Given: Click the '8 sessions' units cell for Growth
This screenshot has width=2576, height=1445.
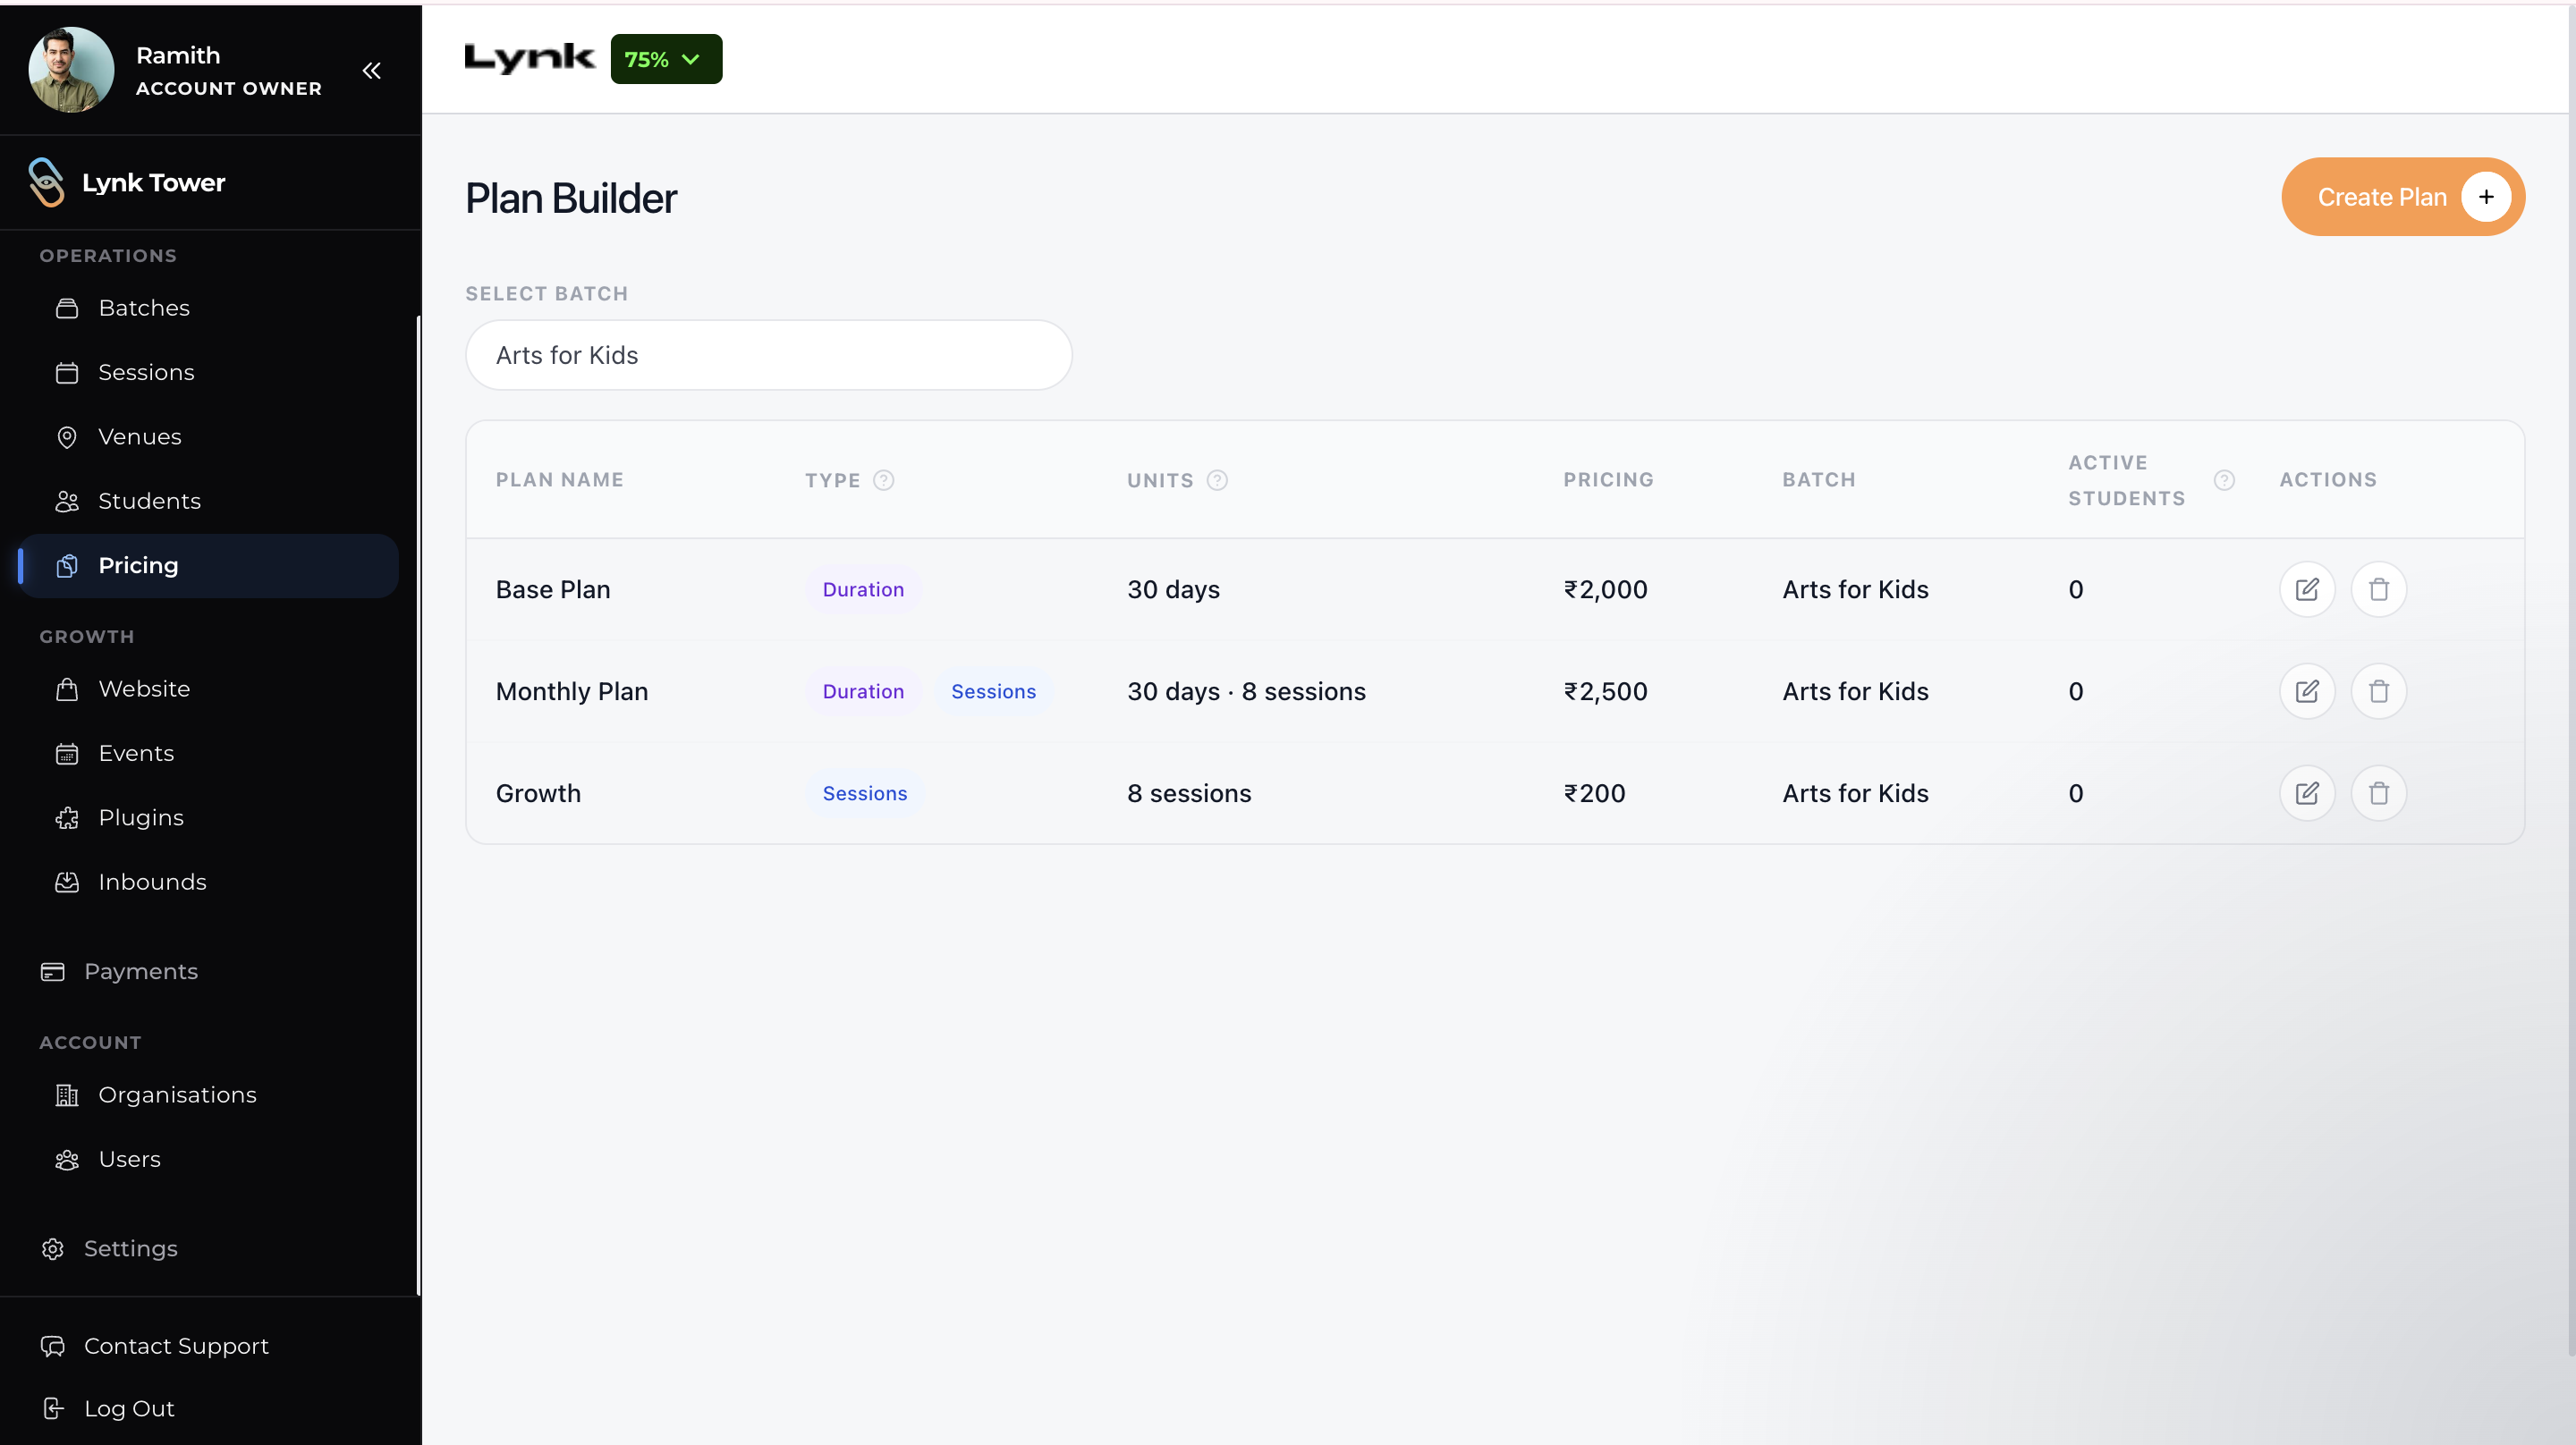Looking at the screenshot, I should (x=1189, y=794).
